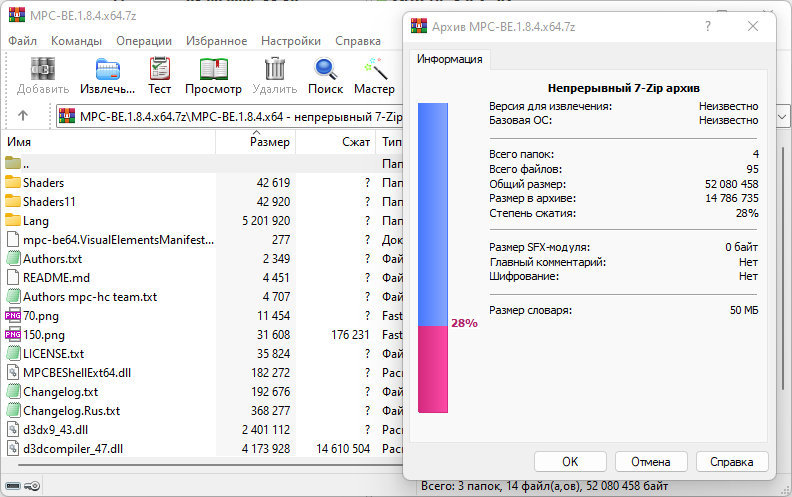This screenshot has height=497, width=792.
Task: Click the Справка dialog button
Action: click(731, 462)
